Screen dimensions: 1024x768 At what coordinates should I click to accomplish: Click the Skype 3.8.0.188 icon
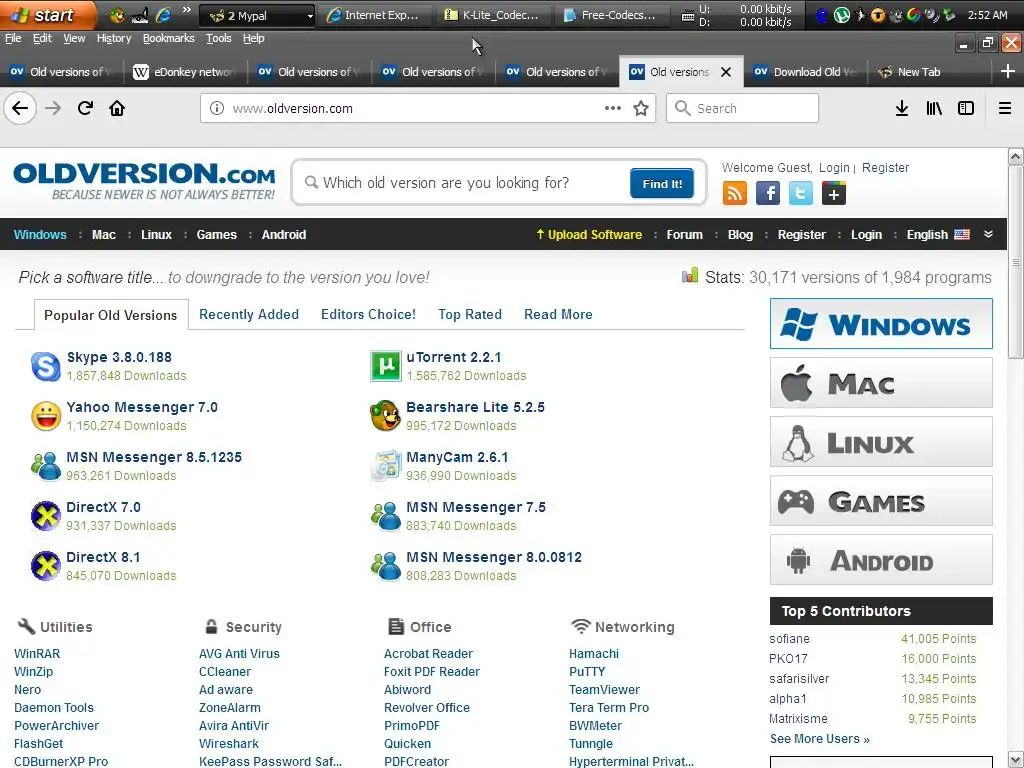pyautogui.click(x=46, y=366)
